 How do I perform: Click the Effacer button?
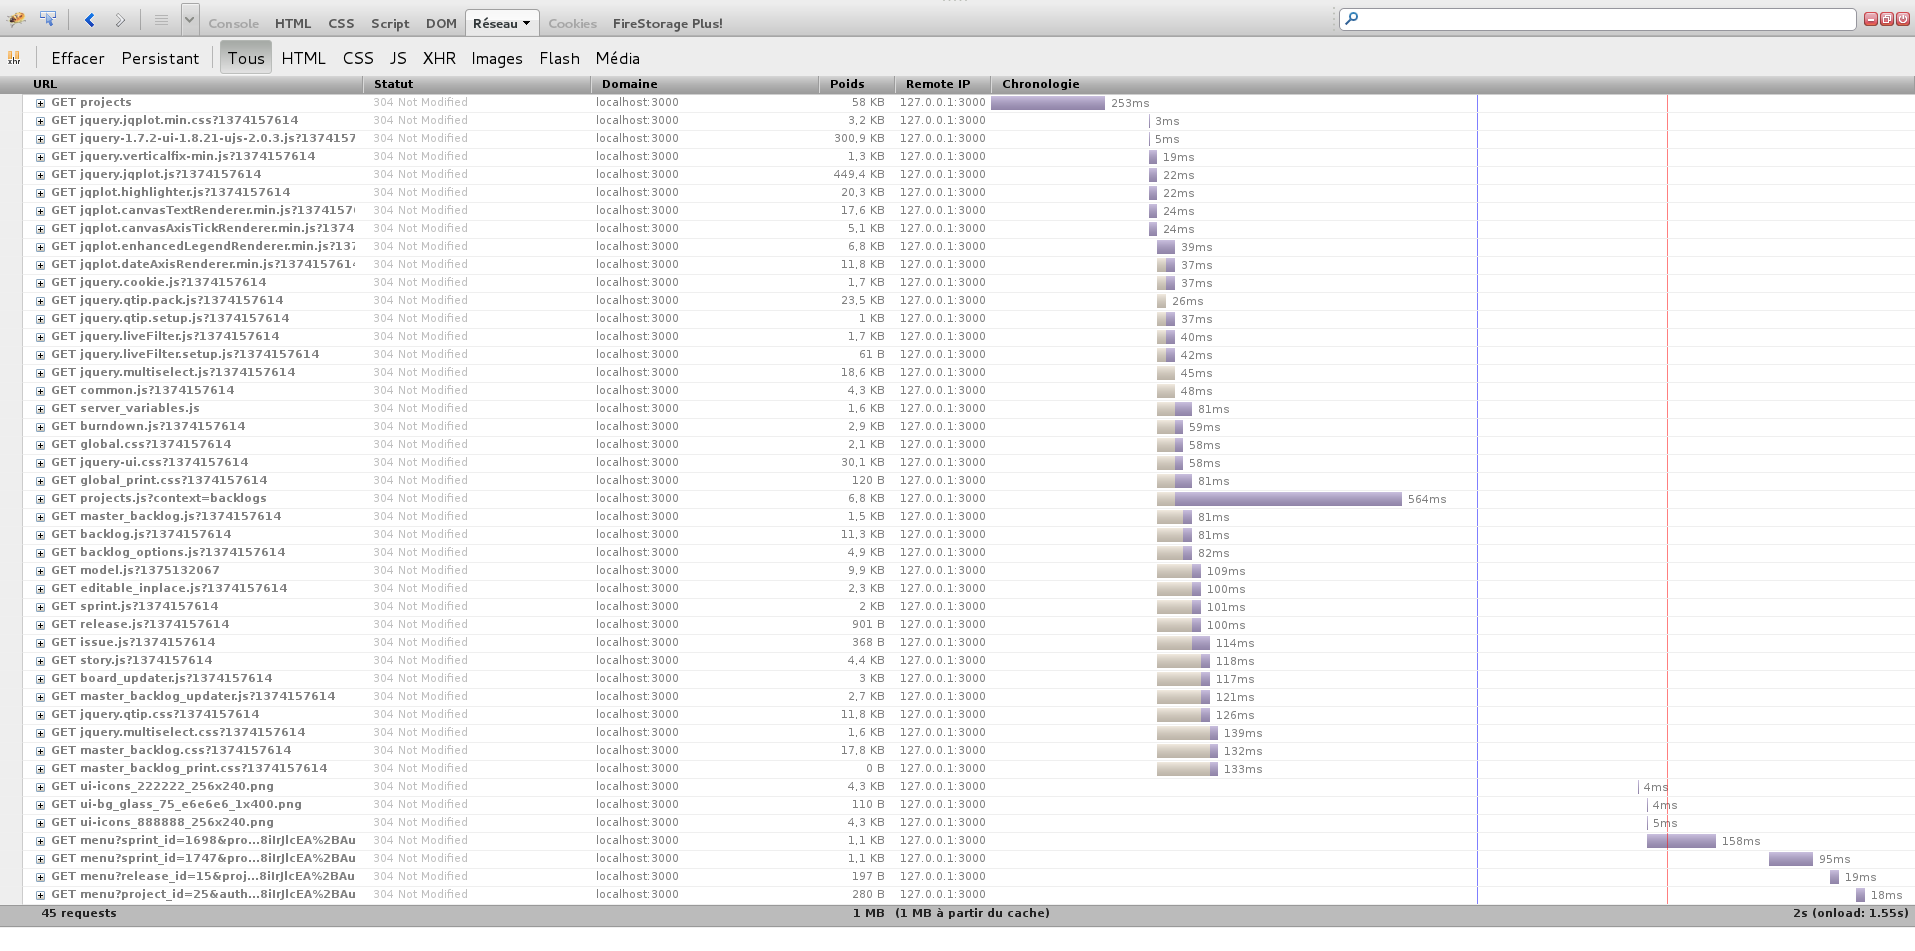click(x=78, y=58)
